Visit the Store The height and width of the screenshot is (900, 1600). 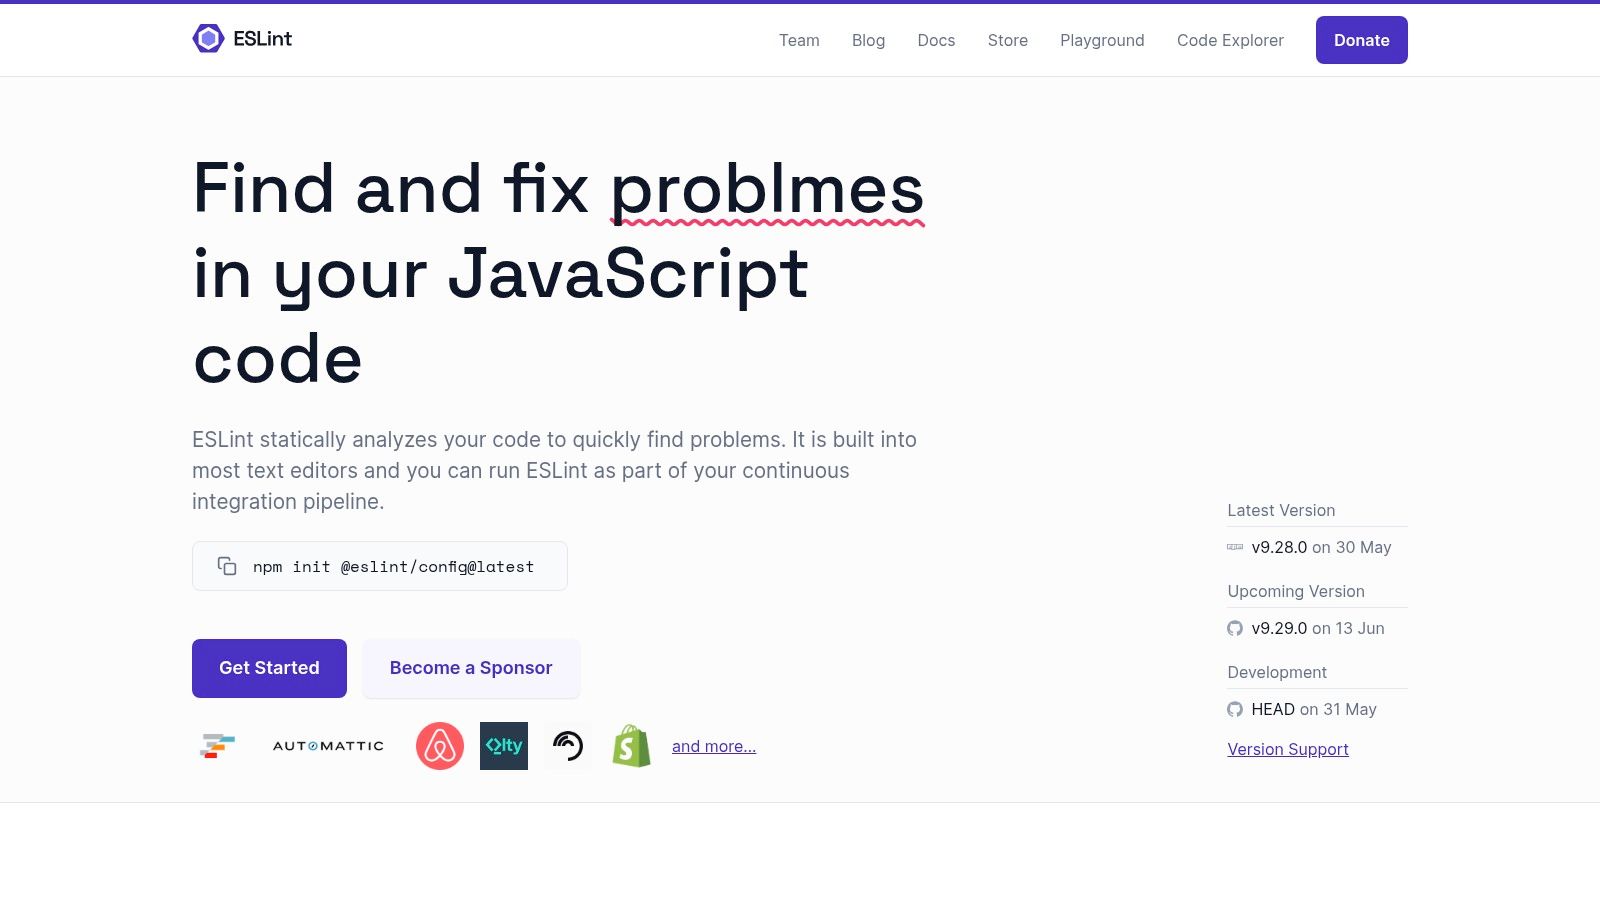tap(1007, 40)
